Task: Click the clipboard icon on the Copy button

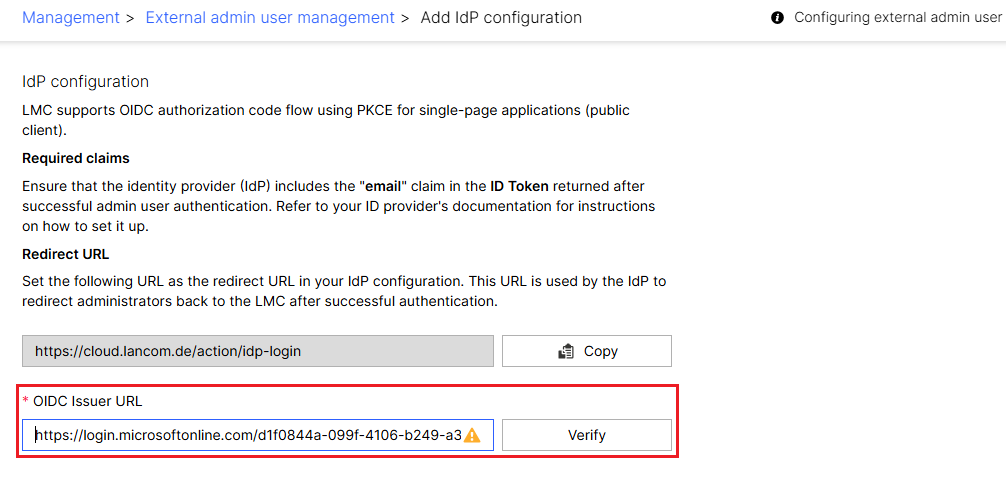Action: (x=566, y=351)
